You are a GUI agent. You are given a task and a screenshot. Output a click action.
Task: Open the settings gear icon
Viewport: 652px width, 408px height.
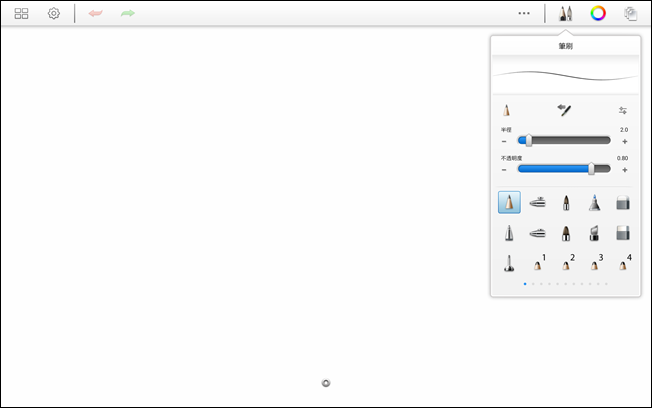(x=54, y=14)
